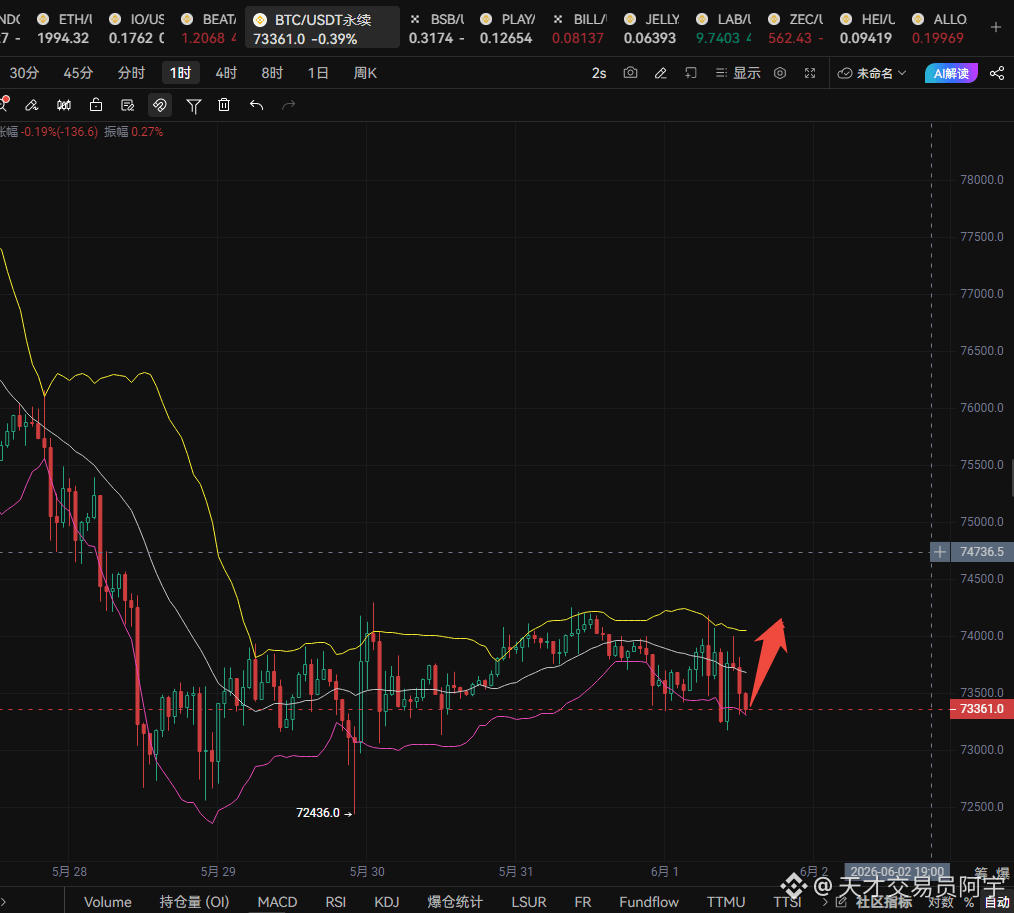Toggle the LSUR indicator

click(x=528, y=901)
